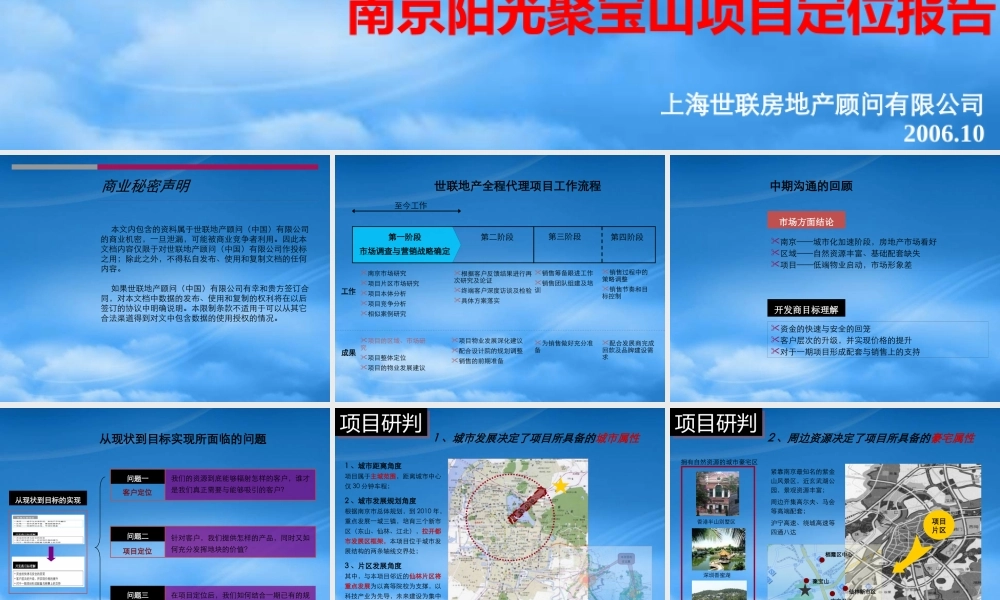Click the 项目定位 label
Image resolution: width=1000 pixels, height=600 pixels.
pos(138,551)
